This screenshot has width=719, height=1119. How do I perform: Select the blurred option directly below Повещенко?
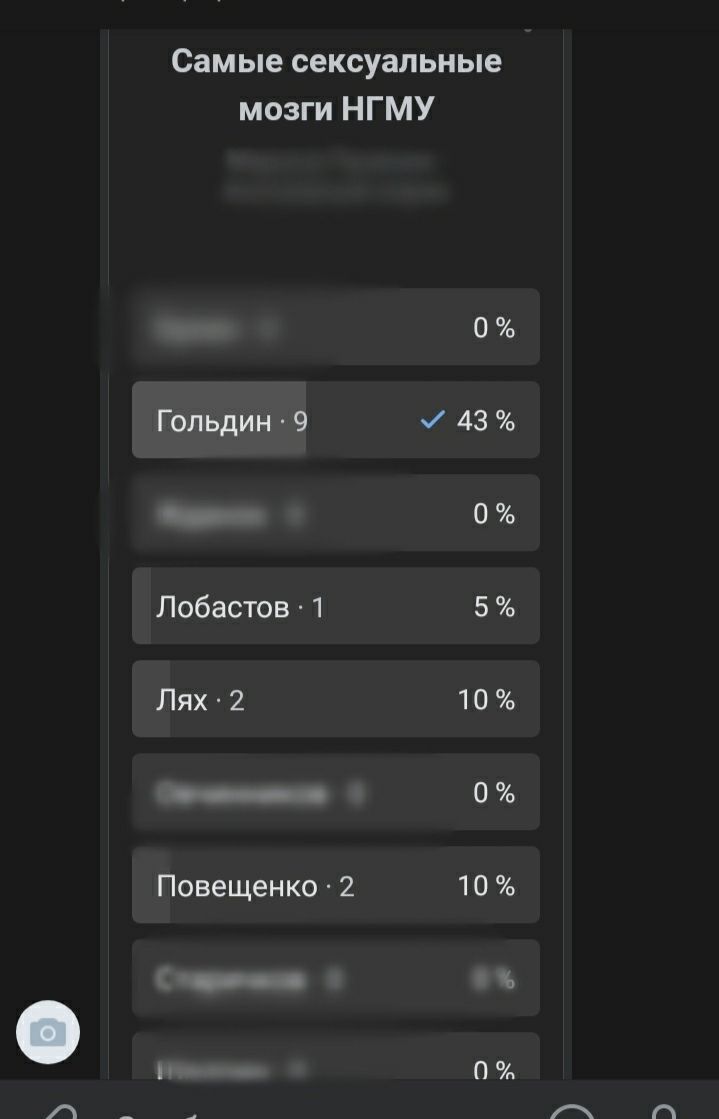(x=335, y=979)
